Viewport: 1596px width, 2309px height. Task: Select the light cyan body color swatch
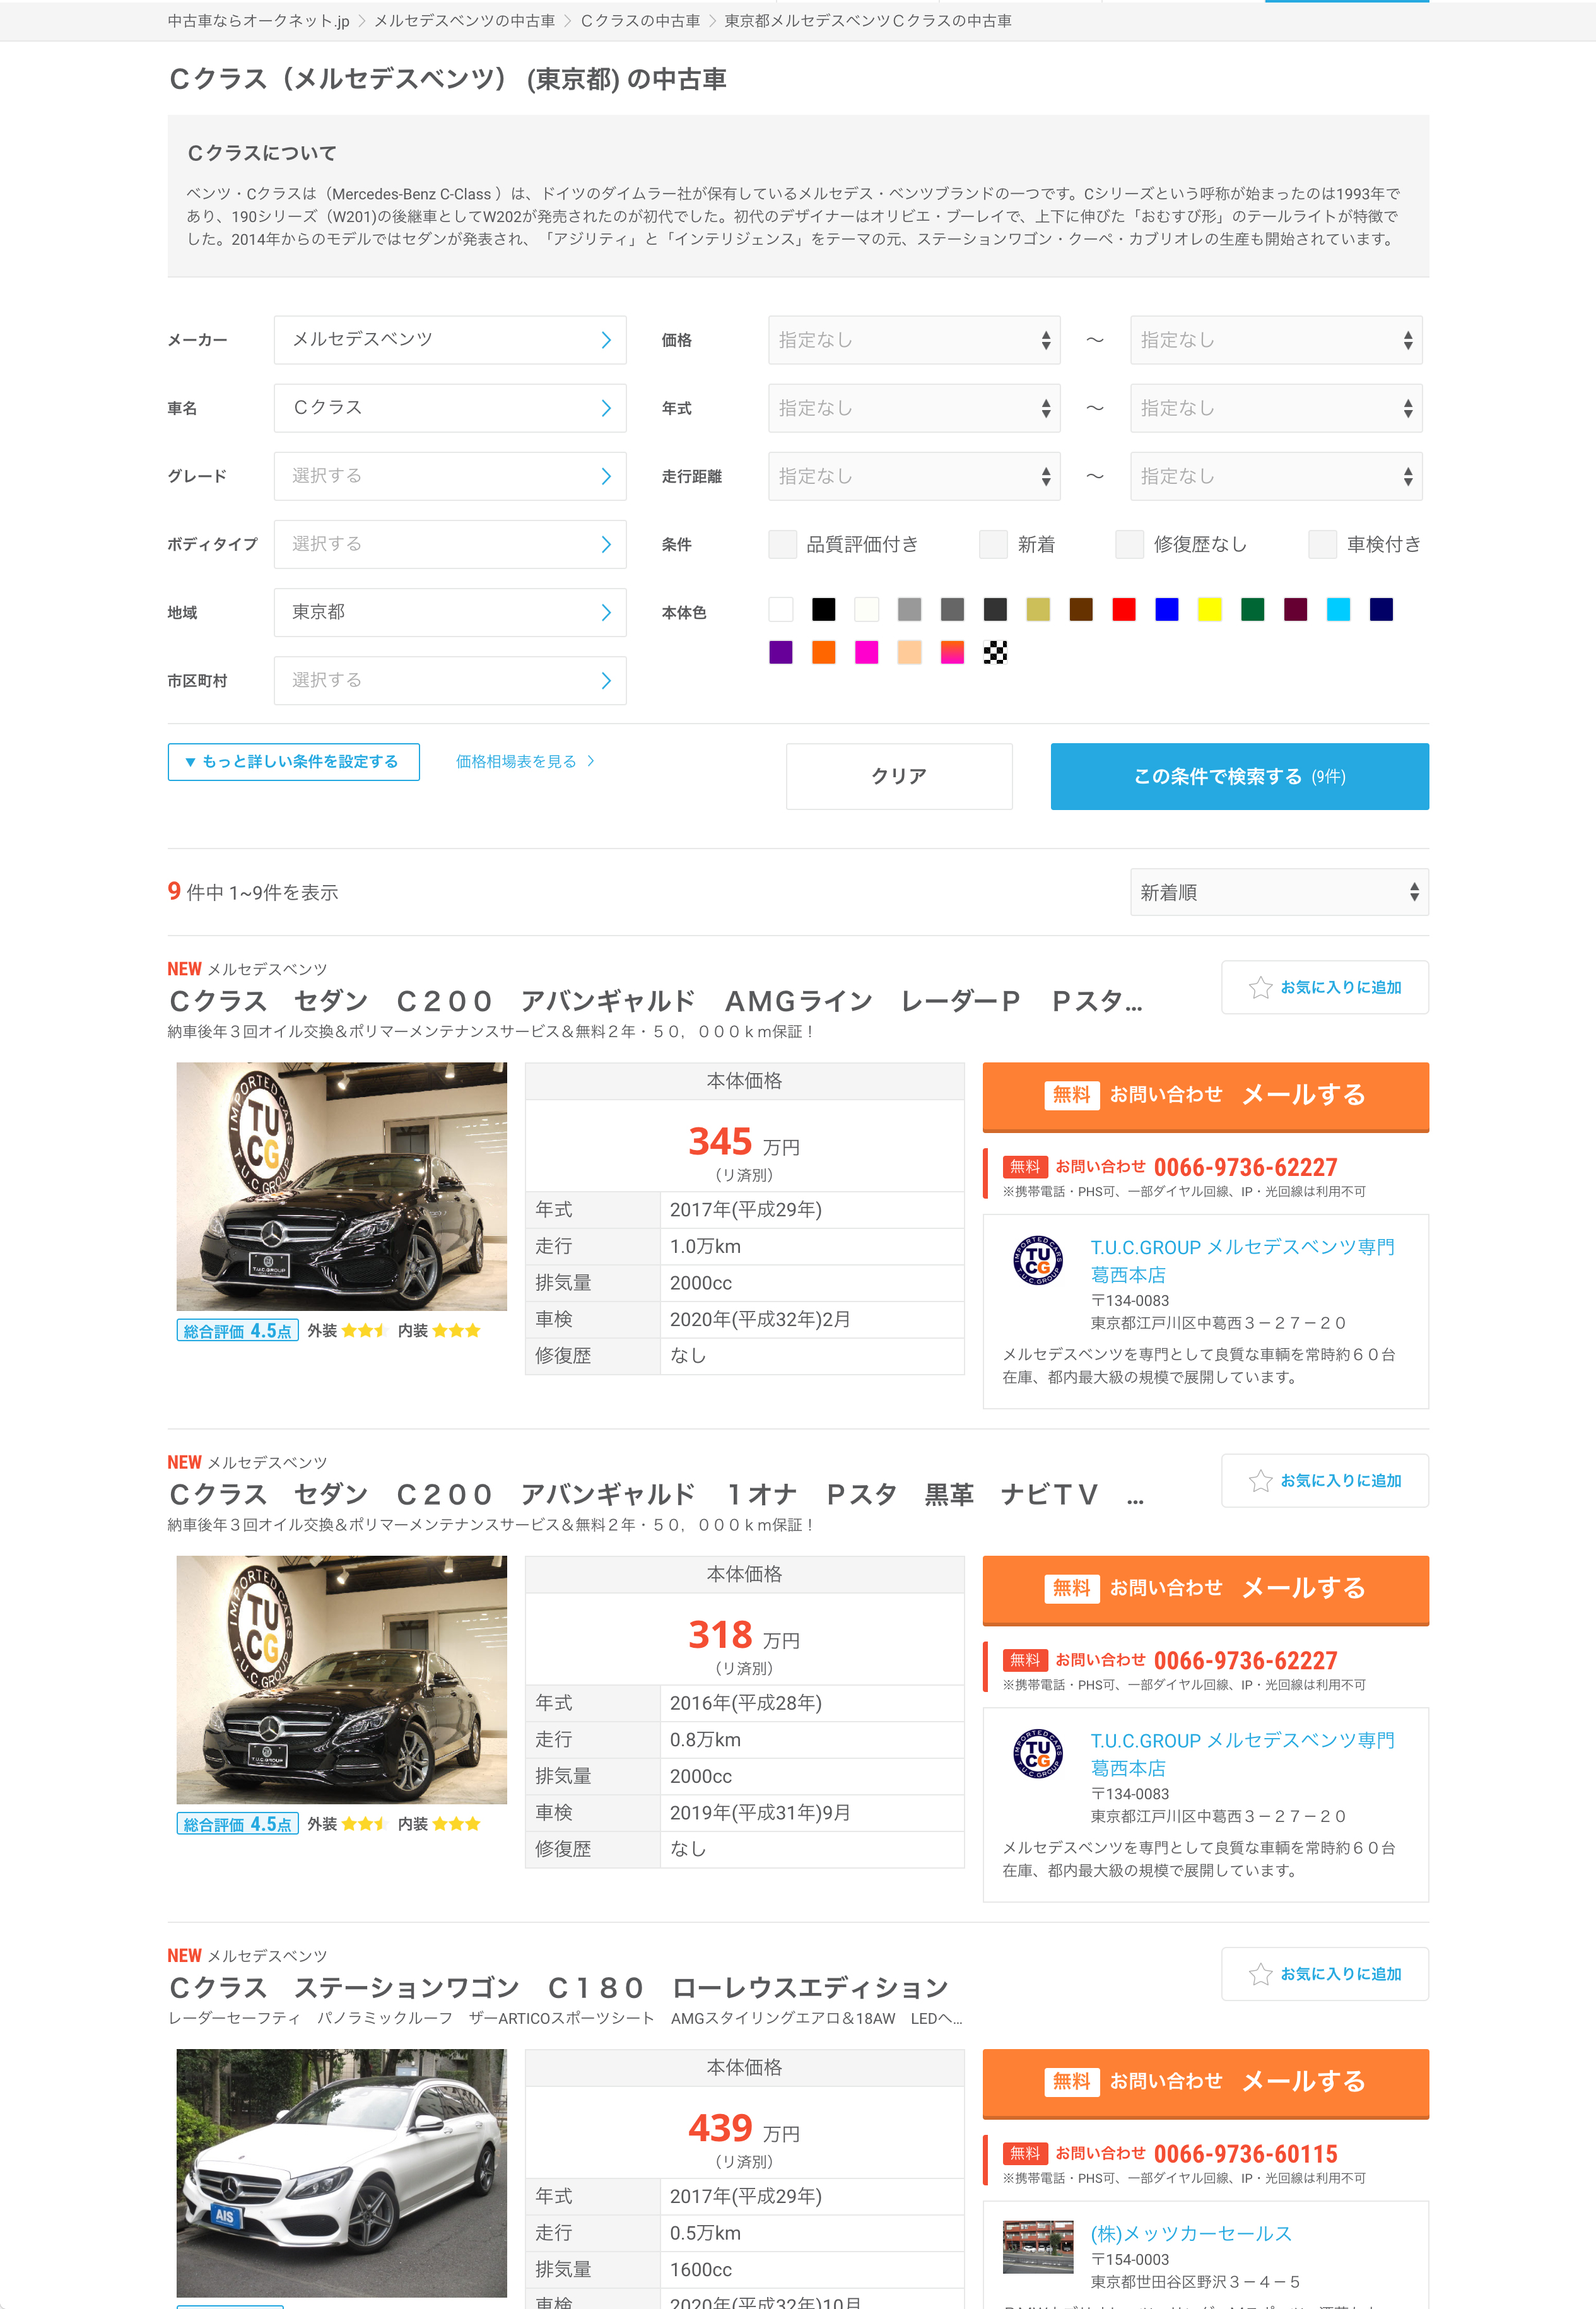click(1338, 609)
